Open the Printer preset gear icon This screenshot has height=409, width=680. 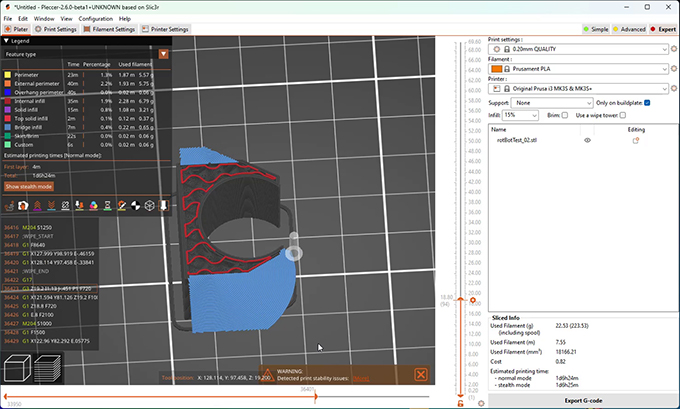674,88
